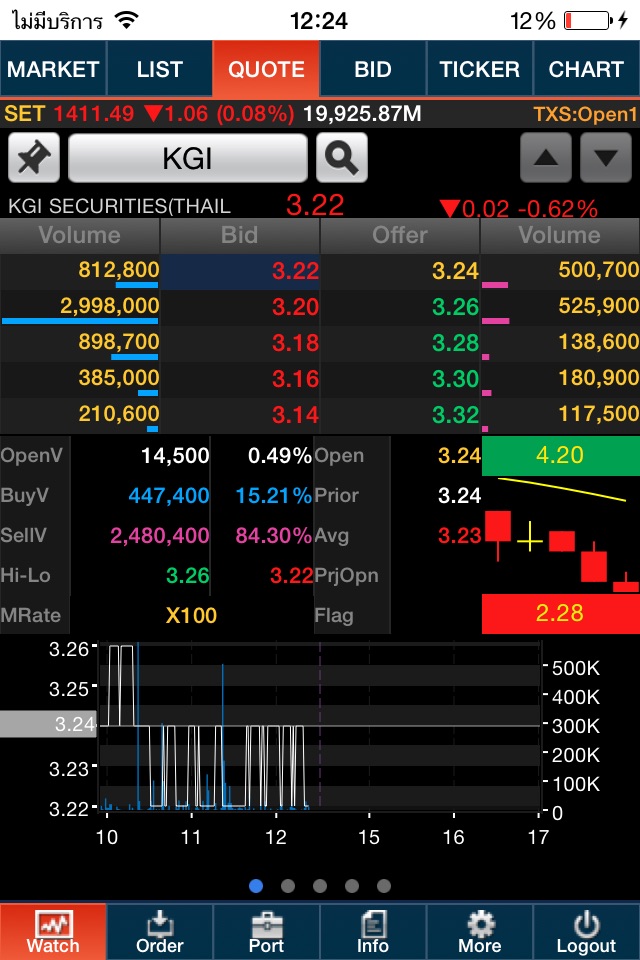
Task: Tap the offer price 3.28
Action: point(455,343)
